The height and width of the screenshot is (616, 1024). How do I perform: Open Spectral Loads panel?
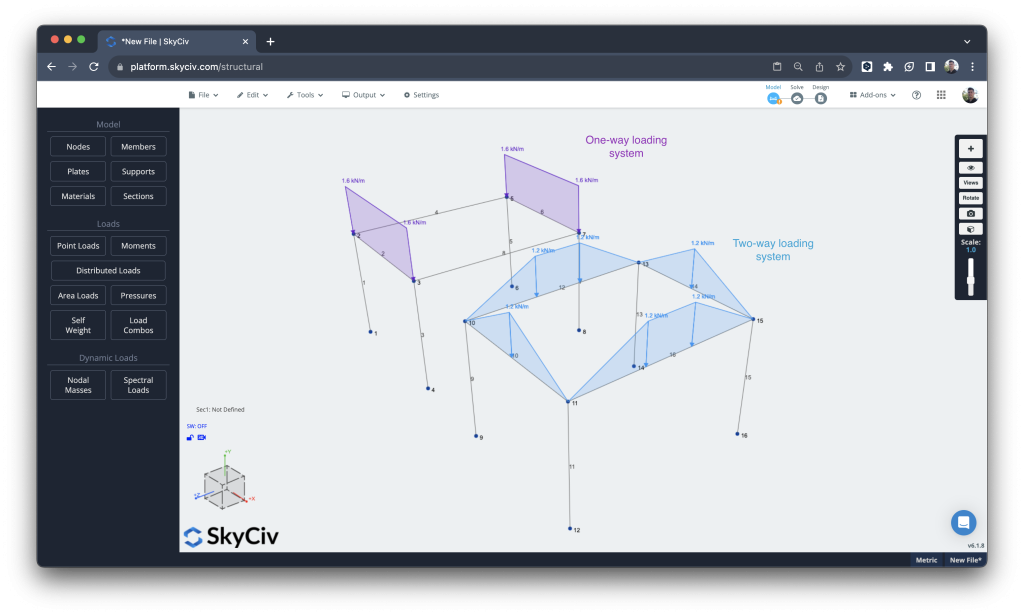pos(138,385)
